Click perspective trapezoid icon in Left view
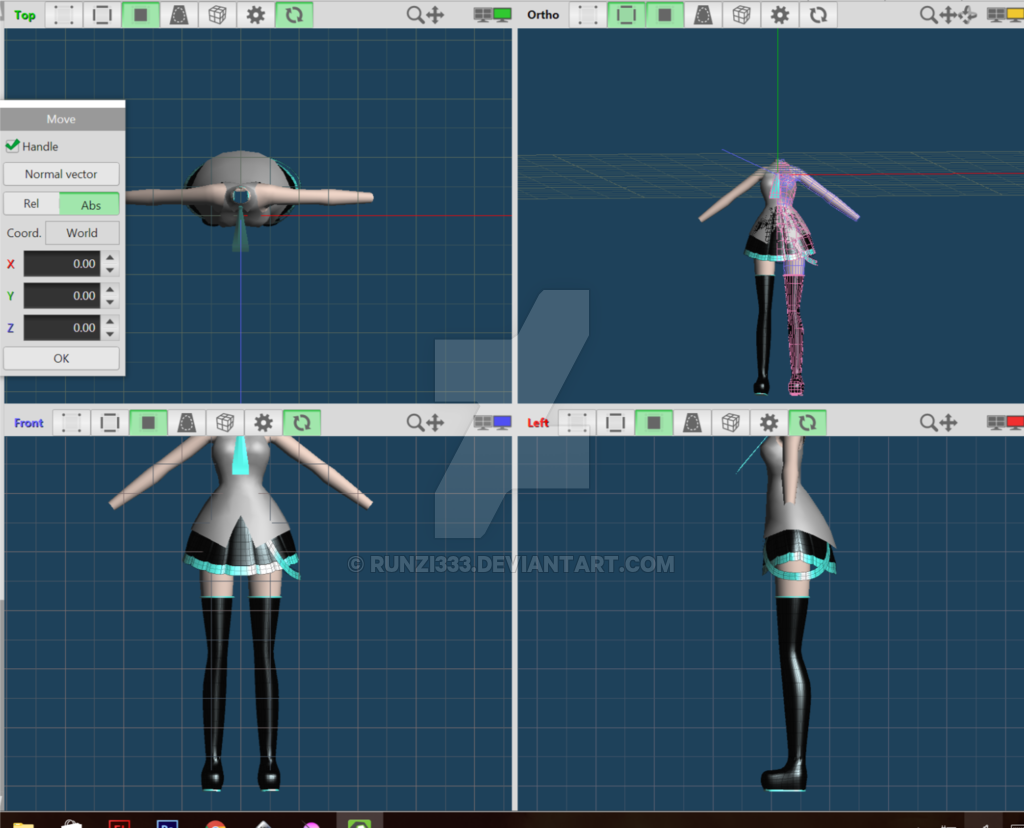The image size is (1024, 828). pyautogui.click(x=692, y=422)
